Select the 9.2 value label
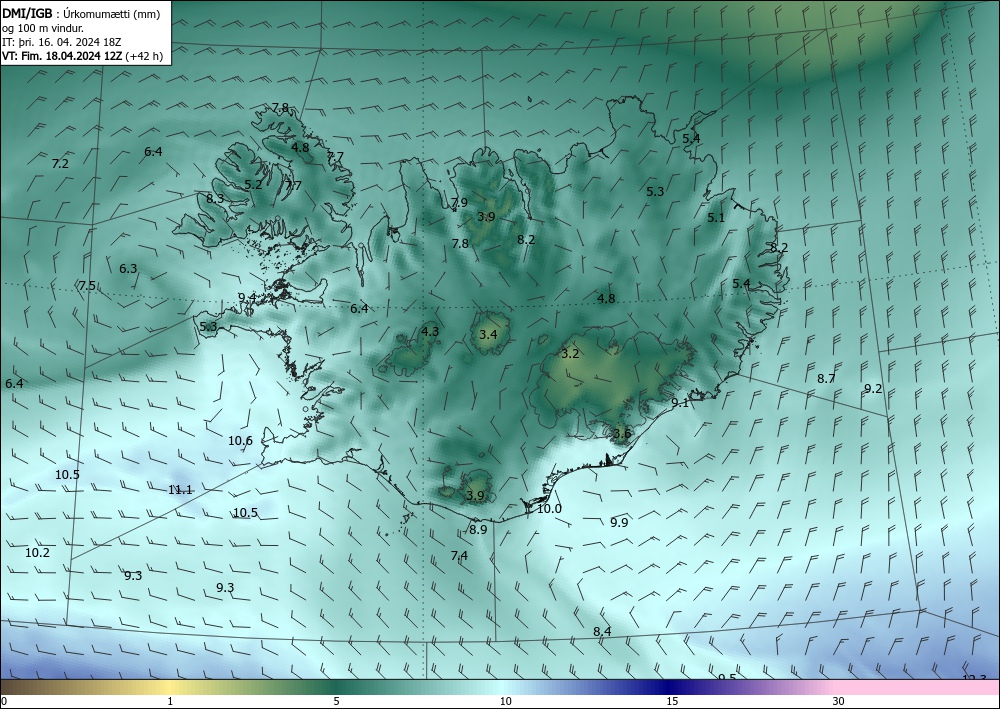Image resolution: width=1000 pixels, height=709 pixels. click(874, 388)
